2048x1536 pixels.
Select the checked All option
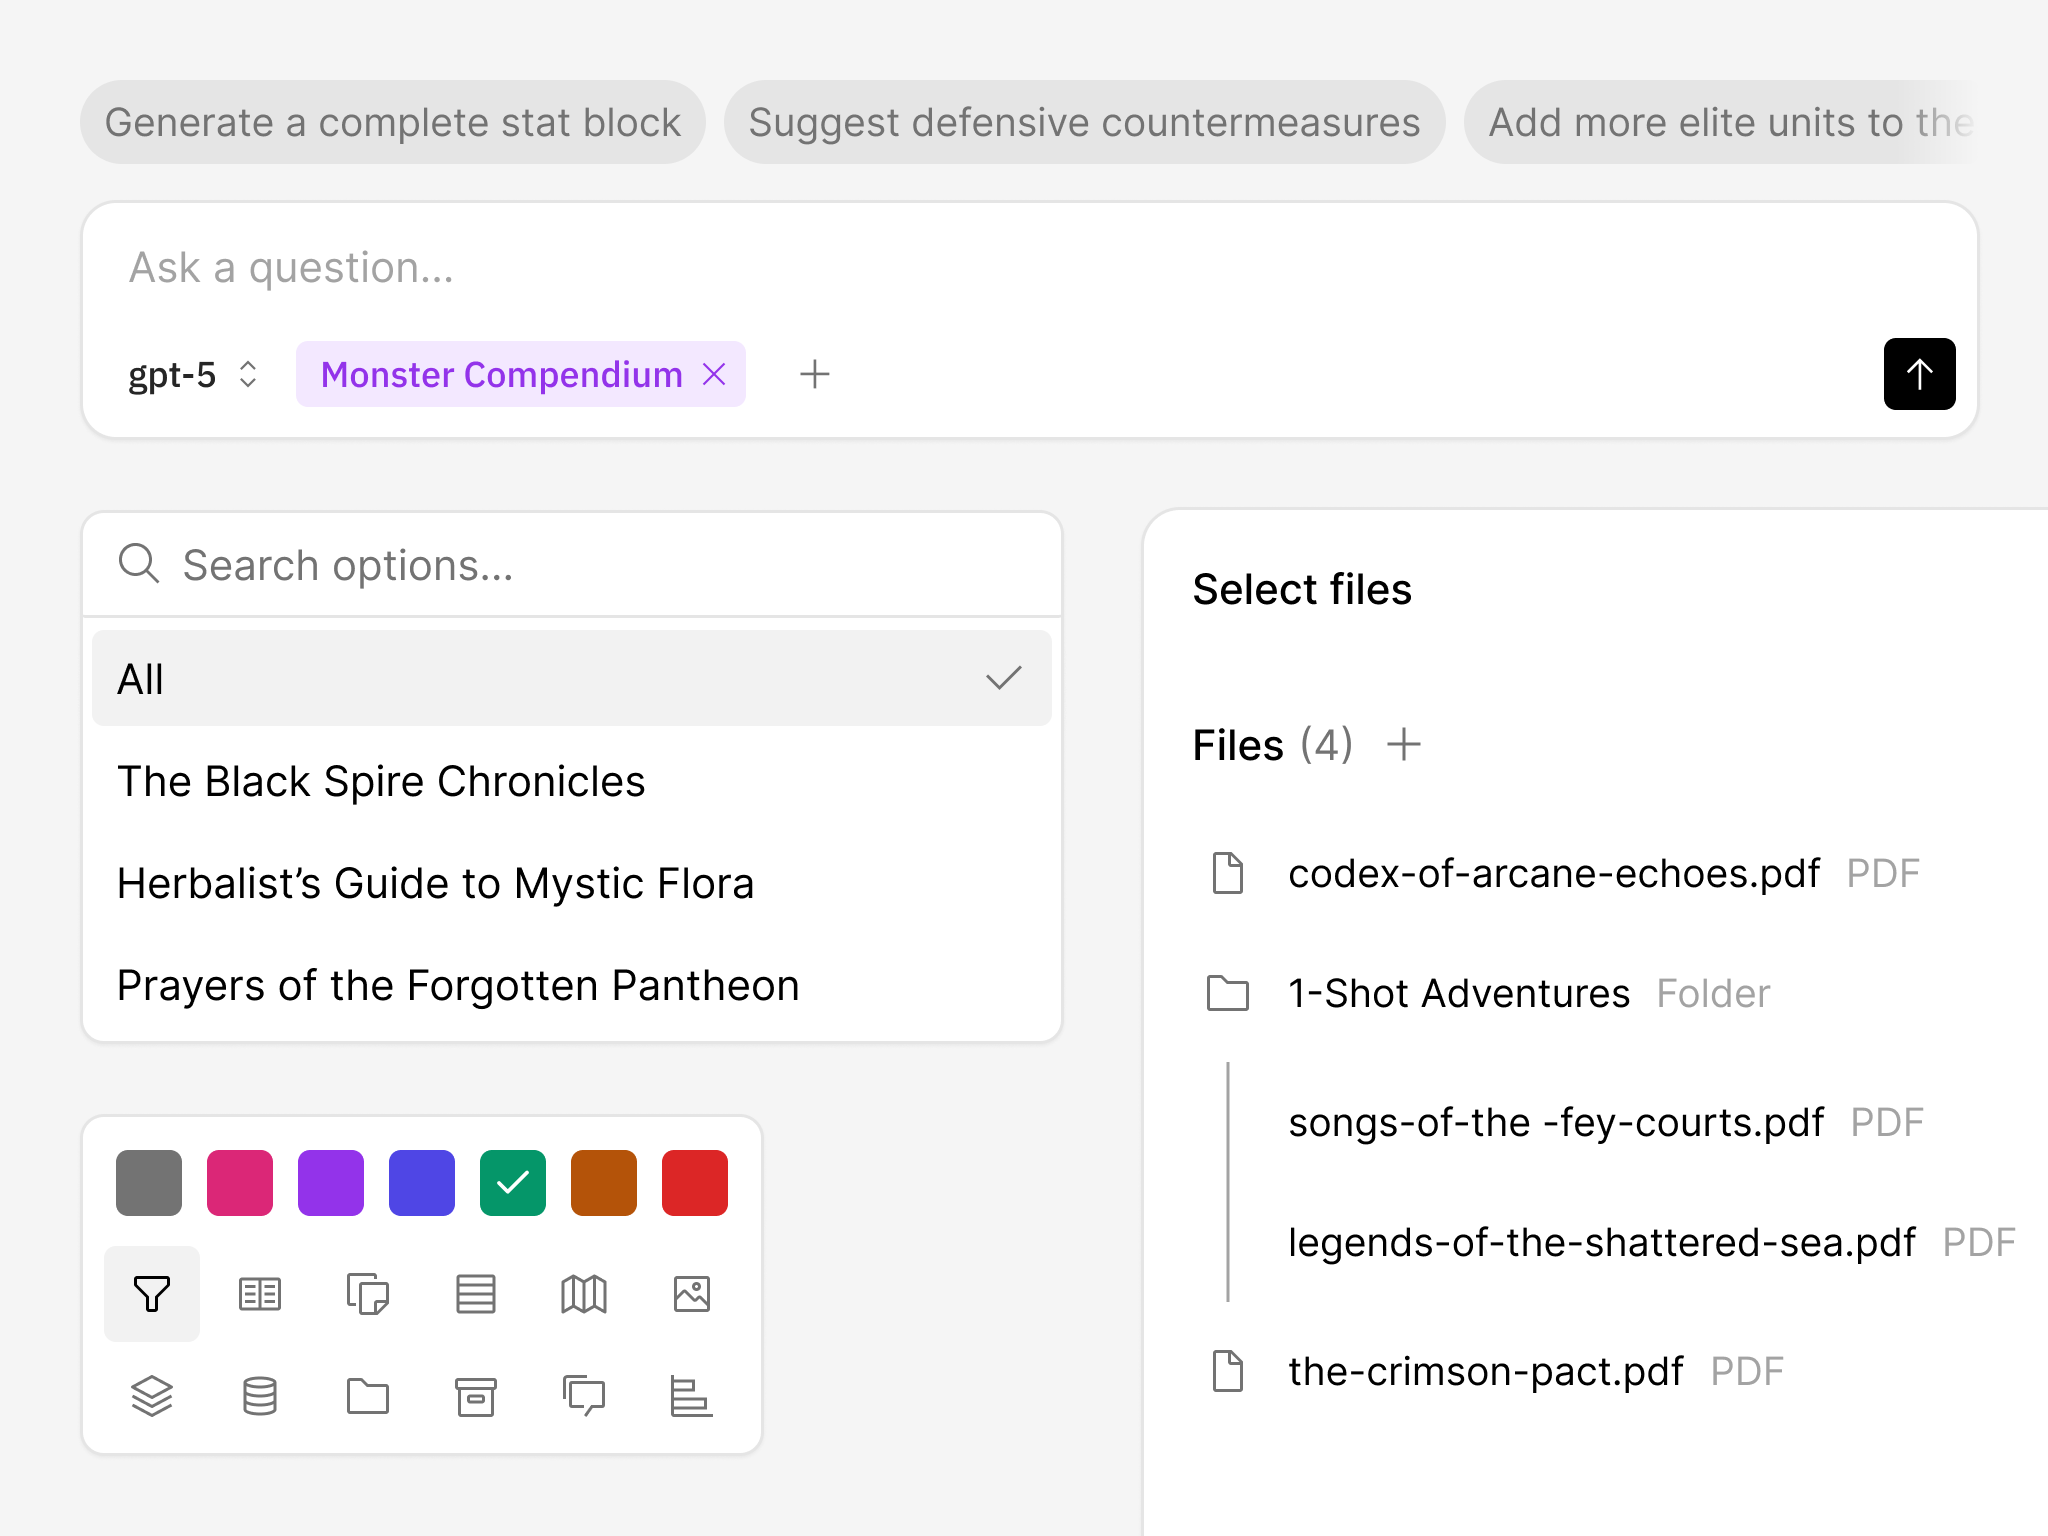(x=571, y=679)
